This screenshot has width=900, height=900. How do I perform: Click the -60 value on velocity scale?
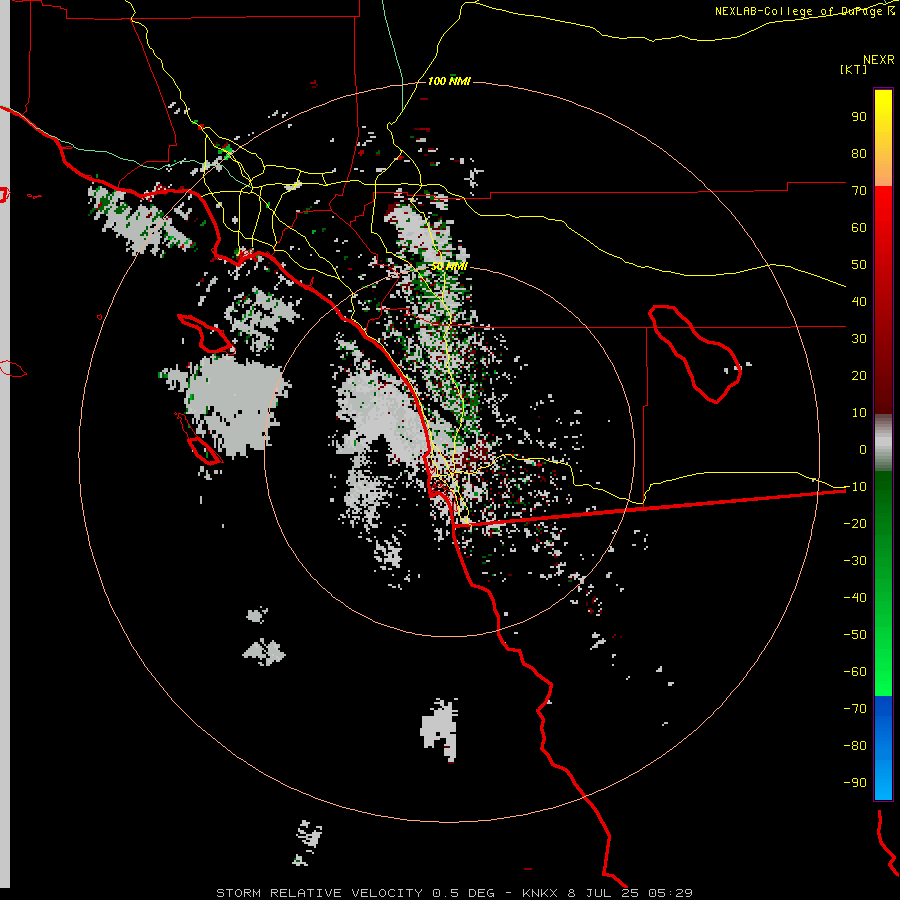click(x=855, y=672)
